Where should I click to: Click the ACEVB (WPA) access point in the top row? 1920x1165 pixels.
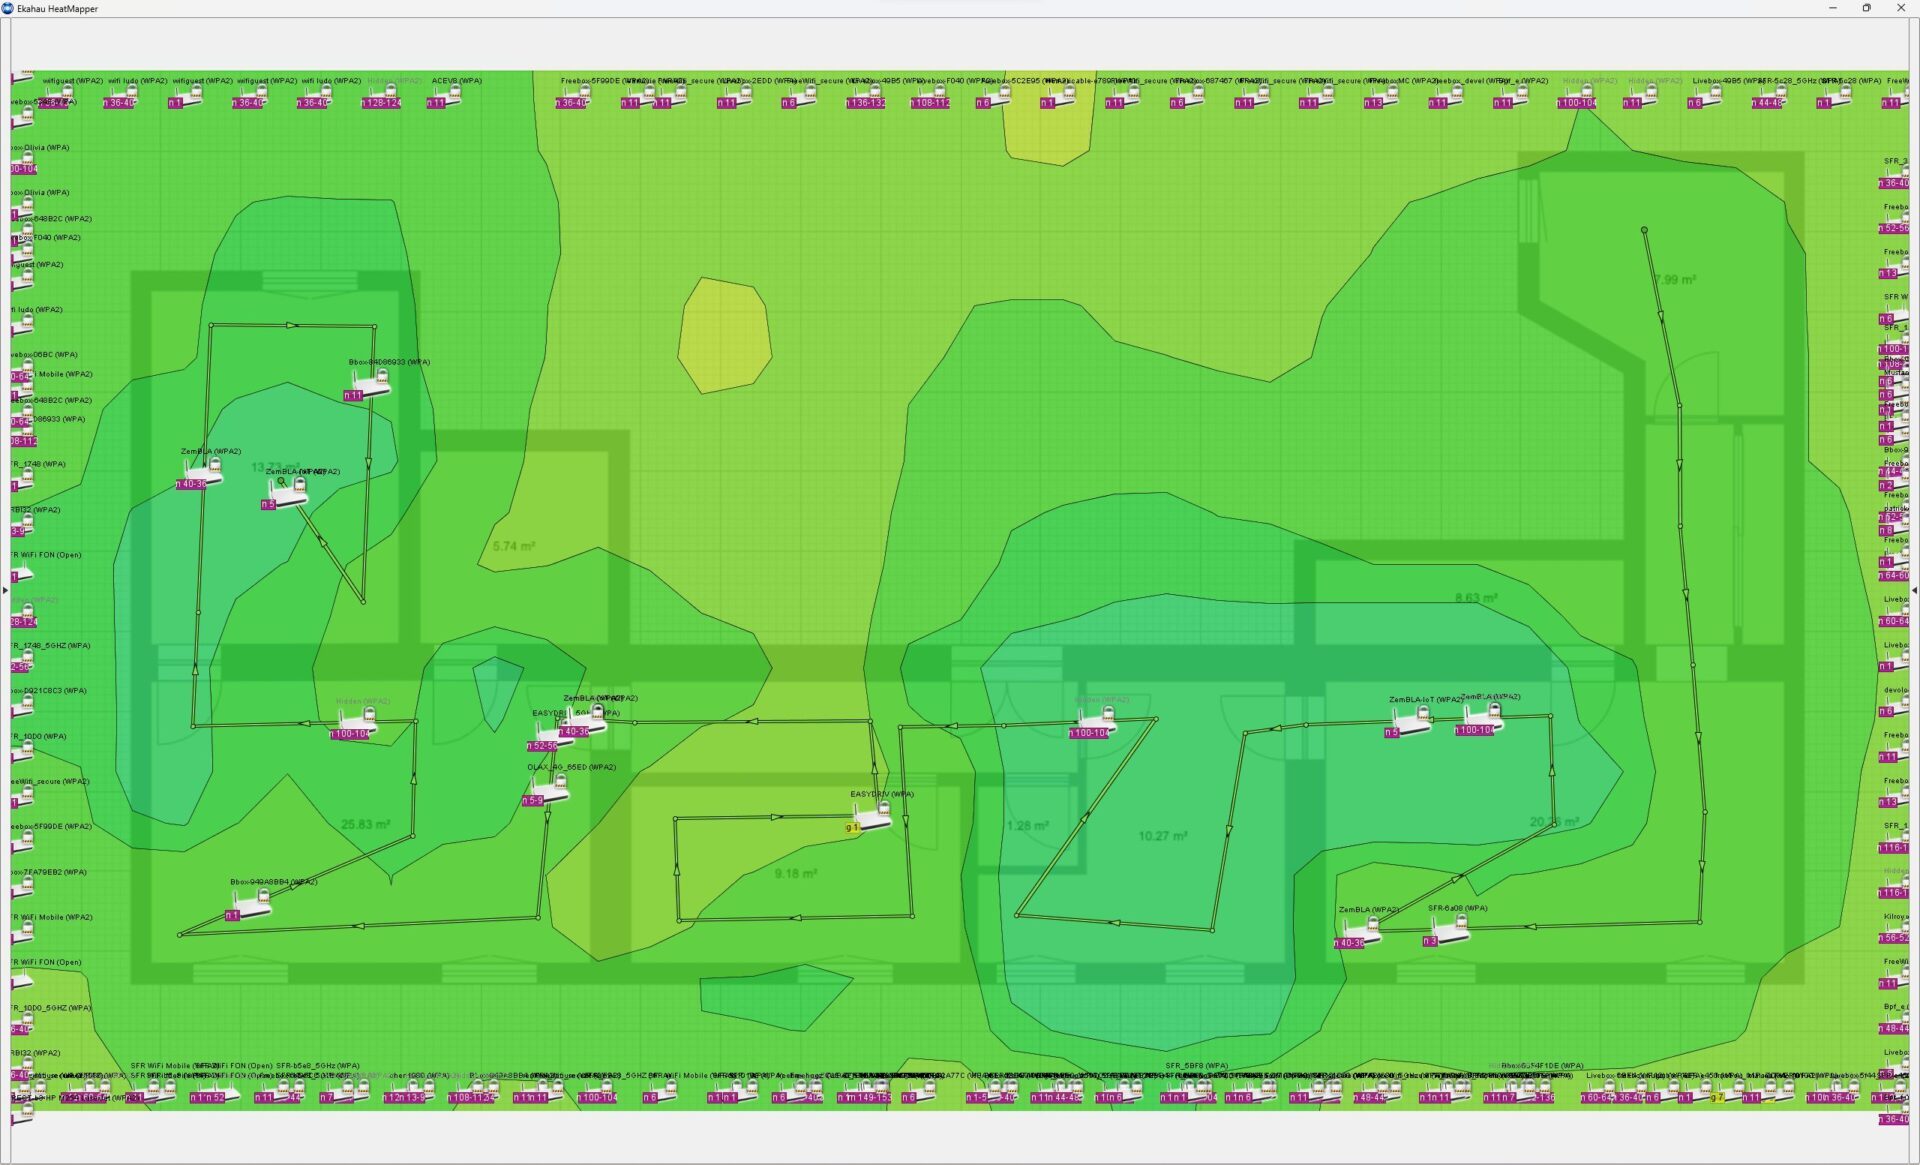click(446, 96)
